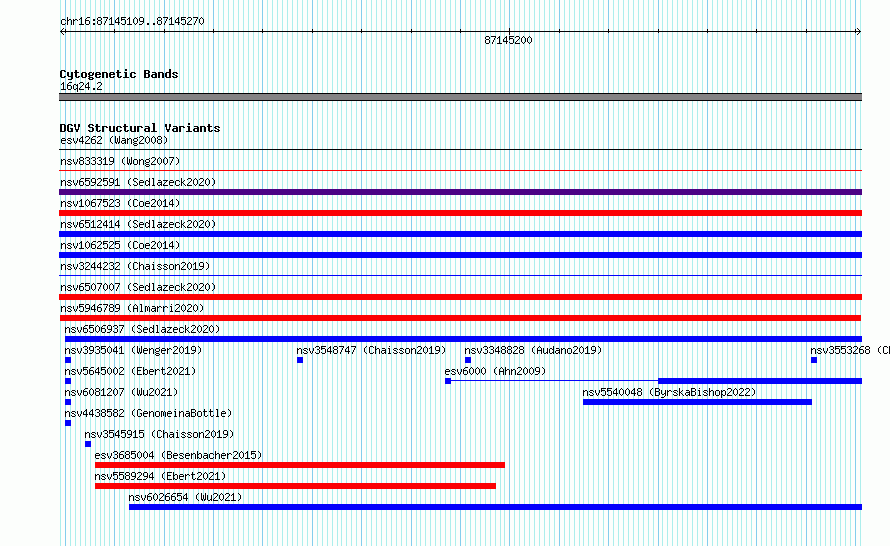Screen dimensions: 890x546
Task: Open nsv3545915 (Chaisson2019) label
Action: click(x=159, y=434)
